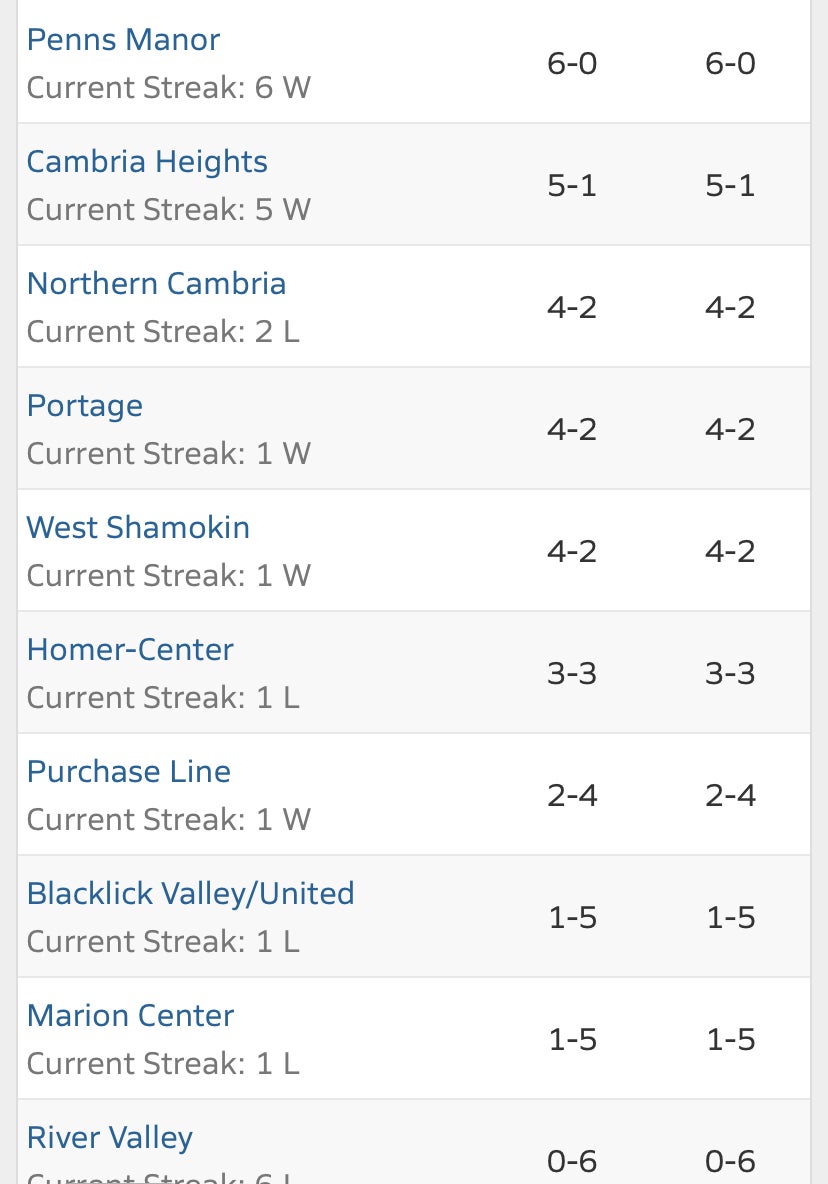Click the streak text under Blacklick Valley/United
The height and width of the screenshot is (1184, 828).
pyautogui.click(x=163, y=942)
